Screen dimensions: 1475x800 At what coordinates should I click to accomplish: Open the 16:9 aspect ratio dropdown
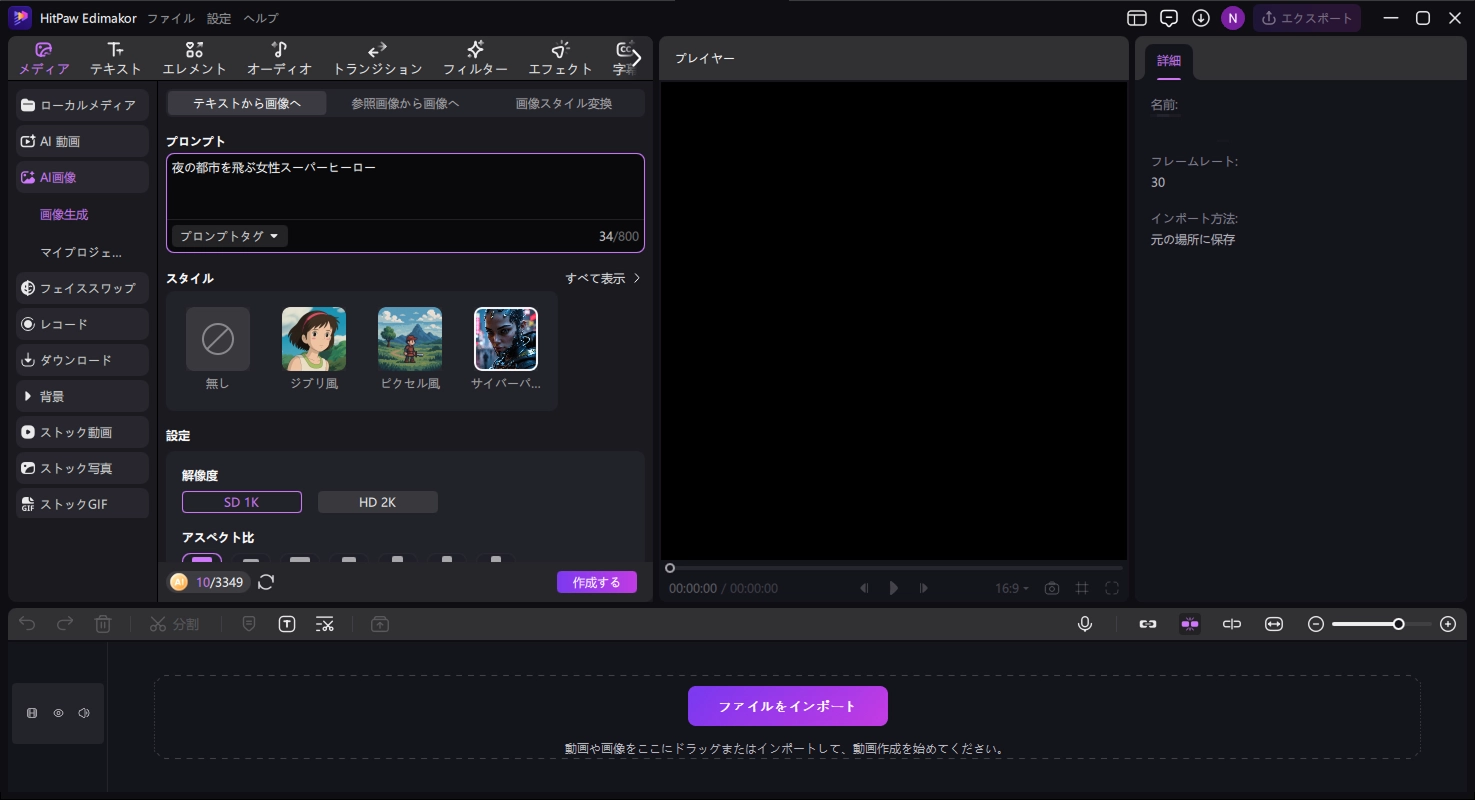pyautogui.click(x=1012, y=588)
